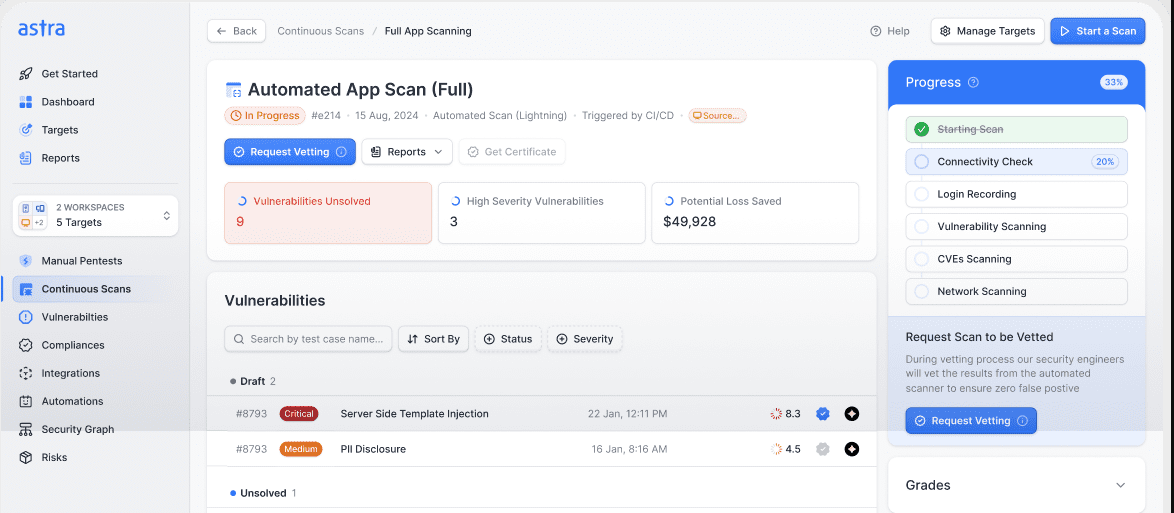Select Vulnerabilities Unsolved card
The image size is (1174, 513).
[x=328, y=213]
